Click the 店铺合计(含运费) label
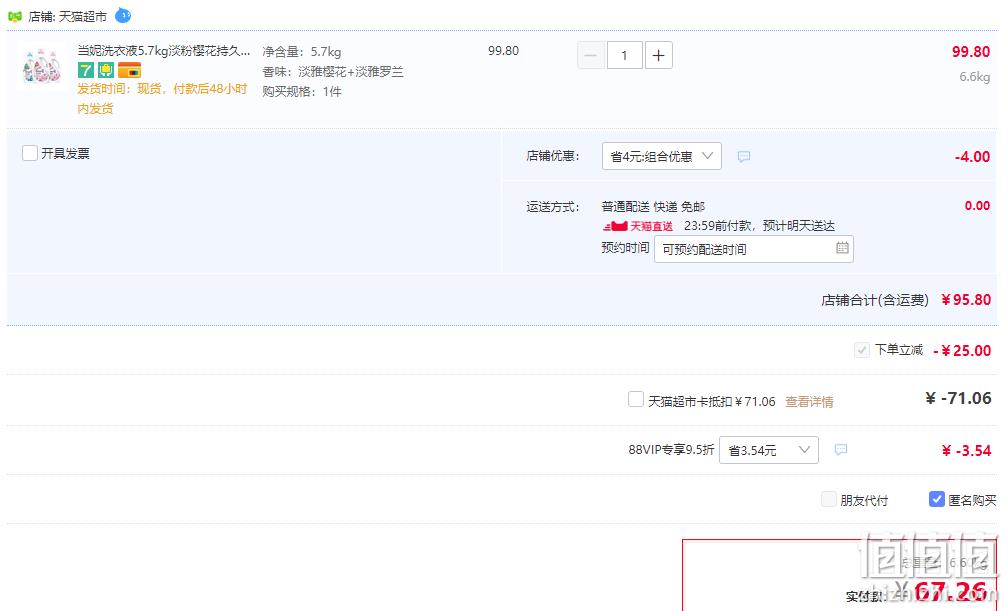This screenshot has width=1008, height=611. [x=875, y=300]
